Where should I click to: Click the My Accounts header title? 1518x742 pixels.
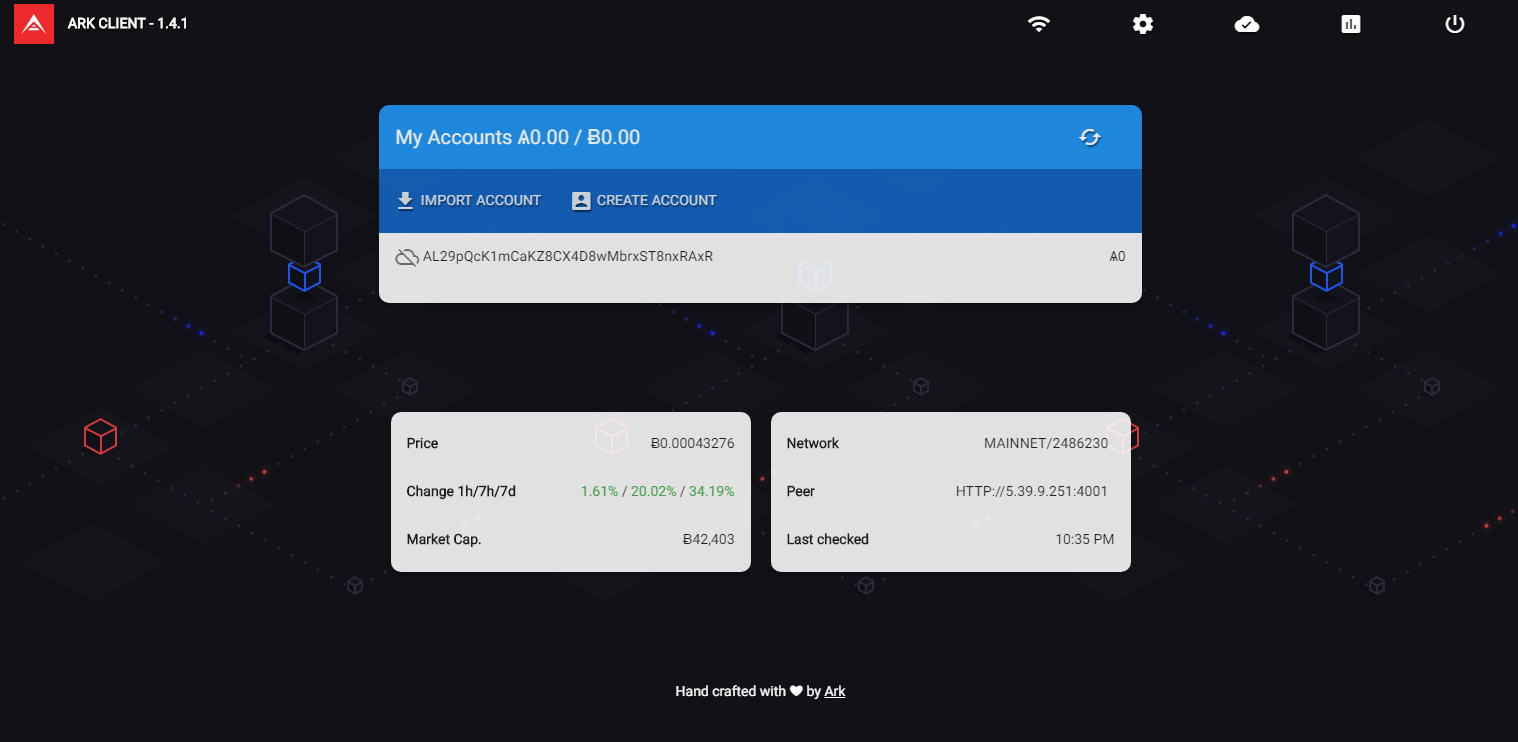click(518, 137)
